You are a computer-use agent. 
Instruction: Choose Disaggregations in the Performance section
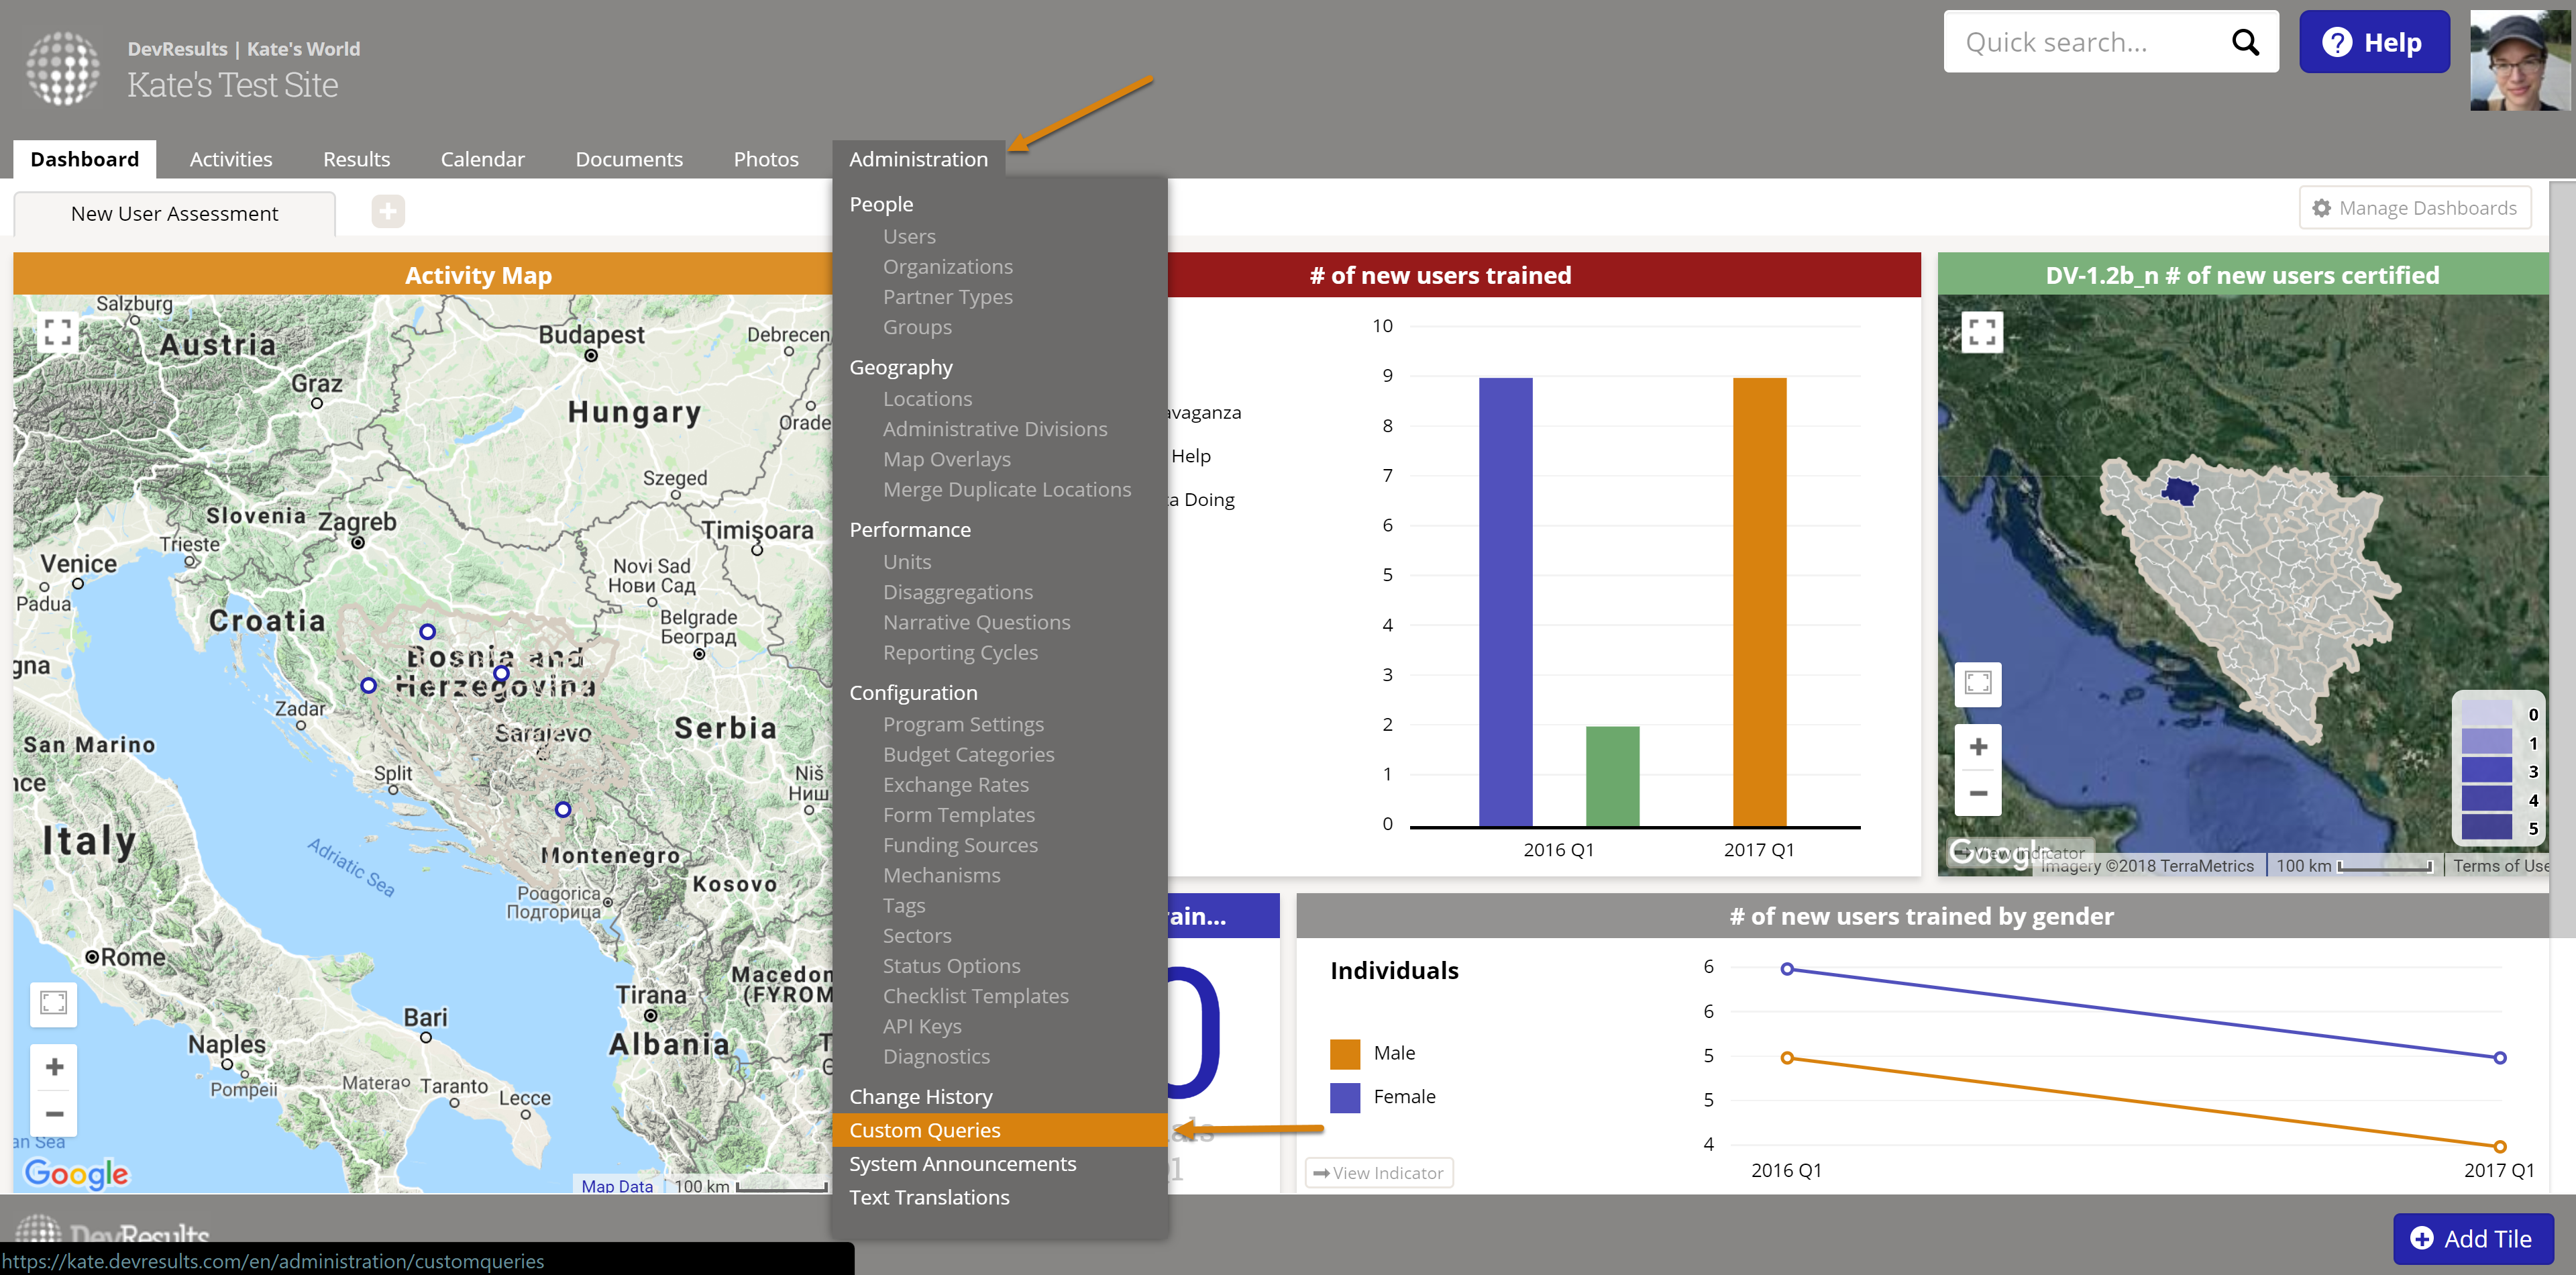coord(957,592)
